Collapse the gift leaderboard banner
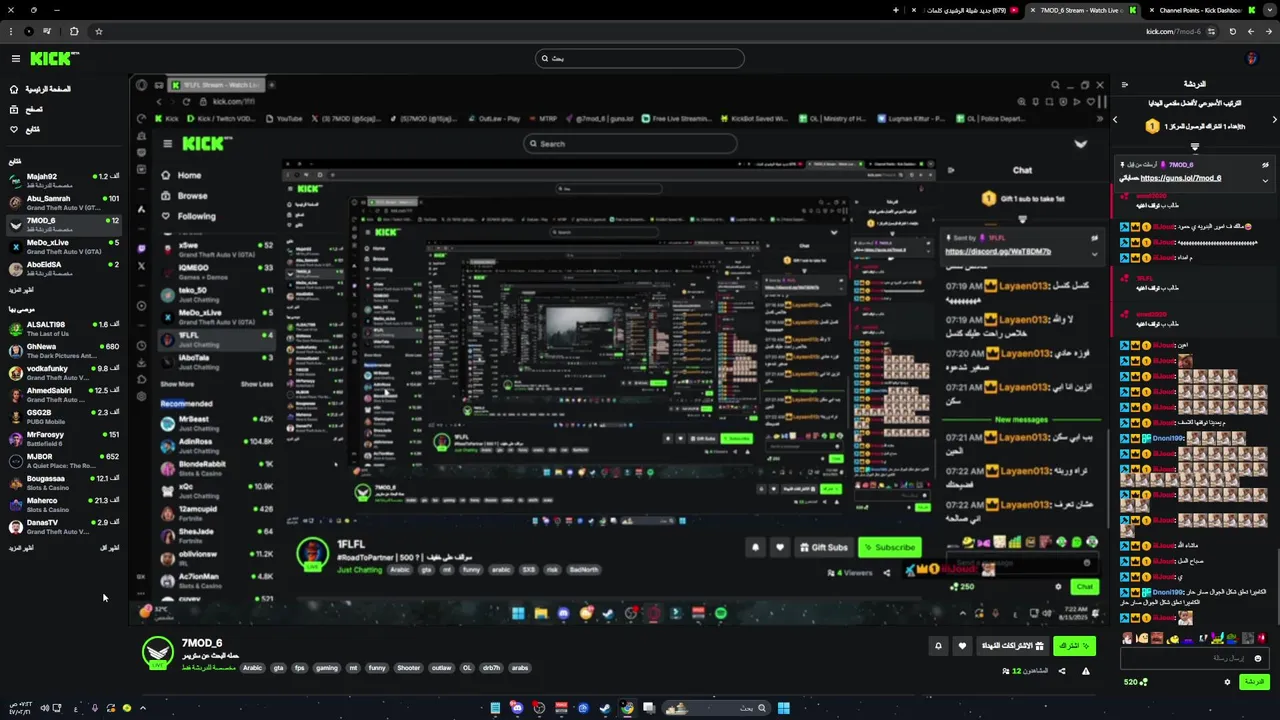The image size is (1280, 720). pos(1194,146)
